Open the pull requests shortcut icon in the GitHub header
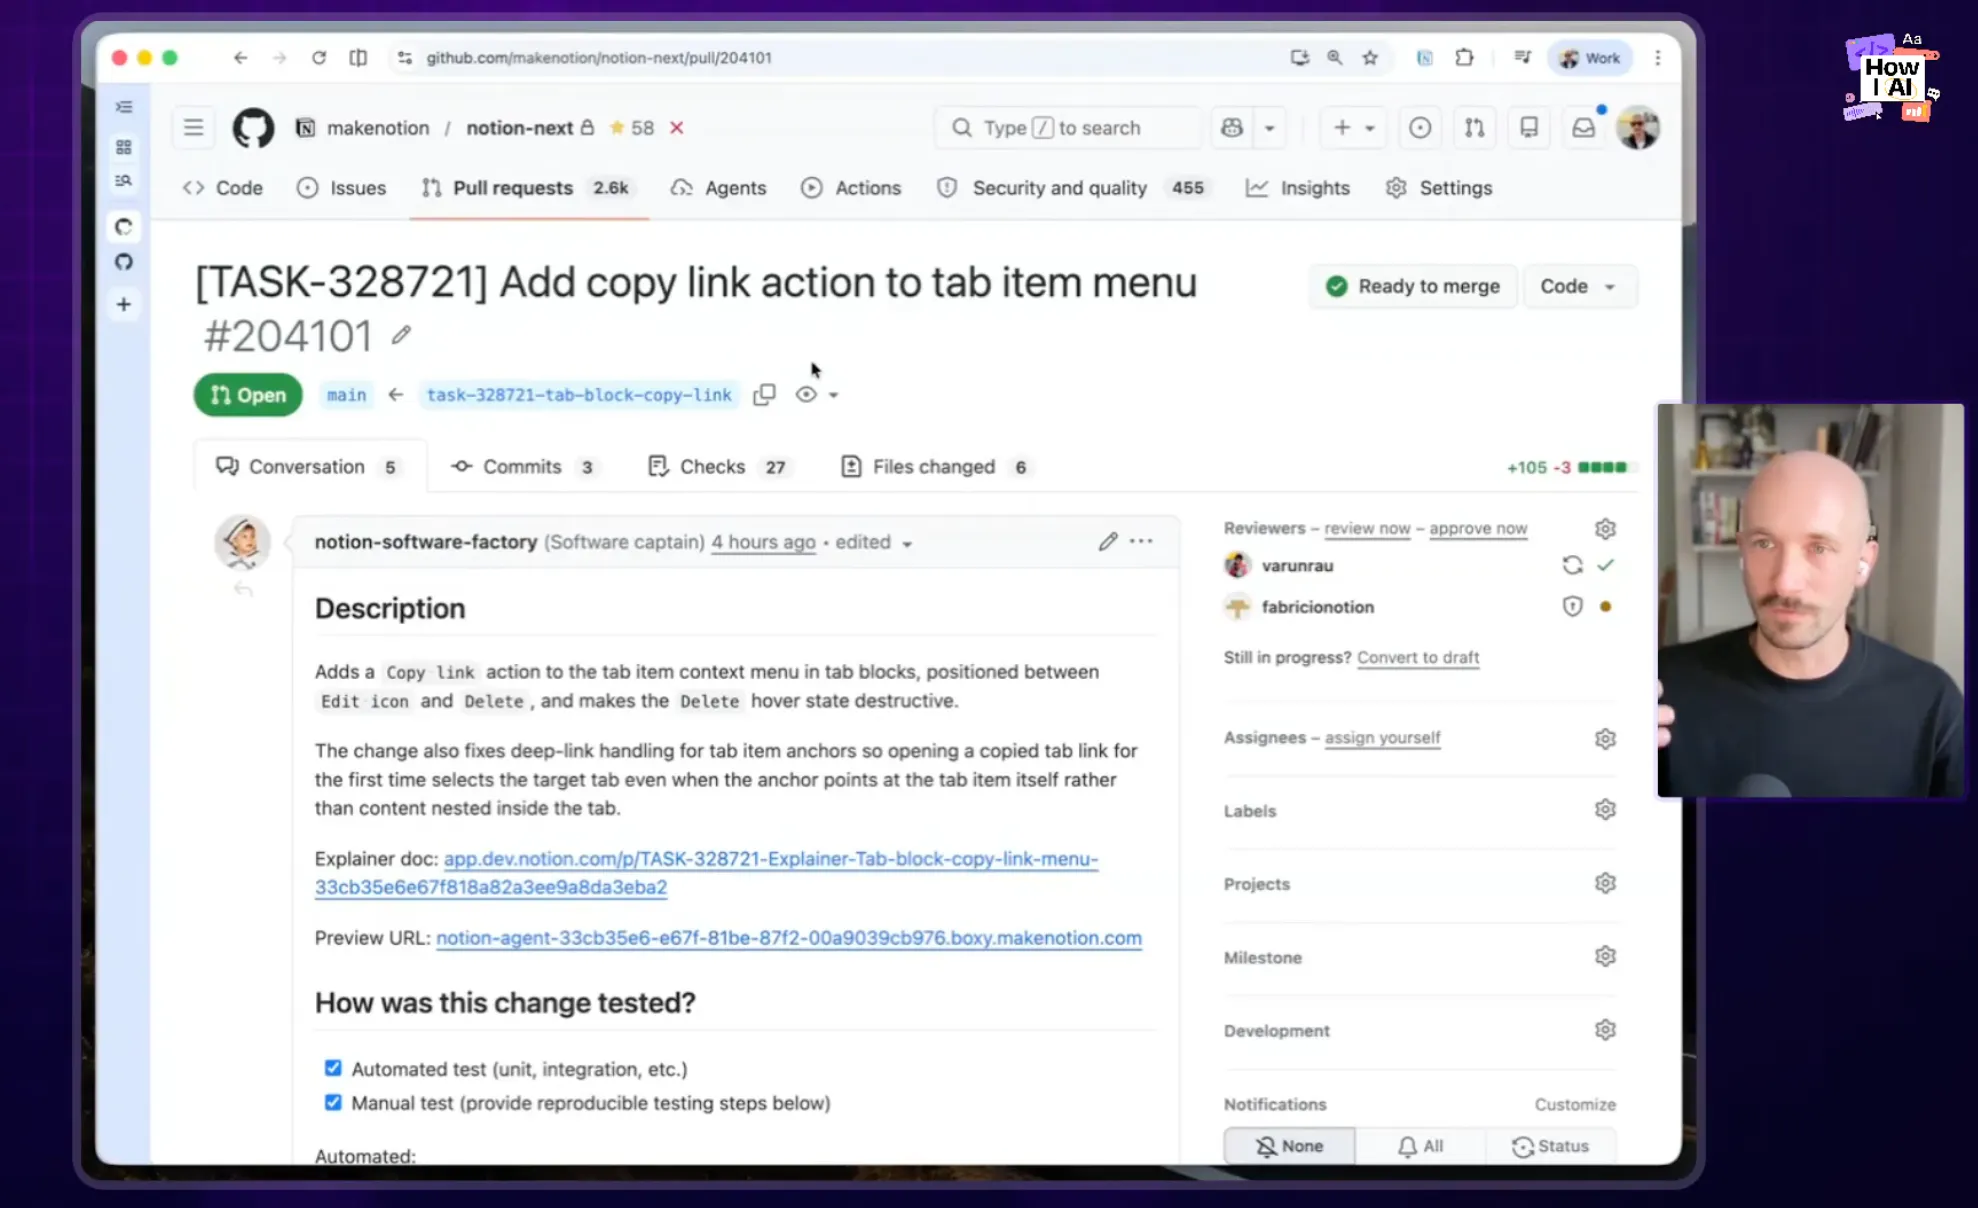The height and width of the screenshot is (1208, 1978). click(1475, 128)
